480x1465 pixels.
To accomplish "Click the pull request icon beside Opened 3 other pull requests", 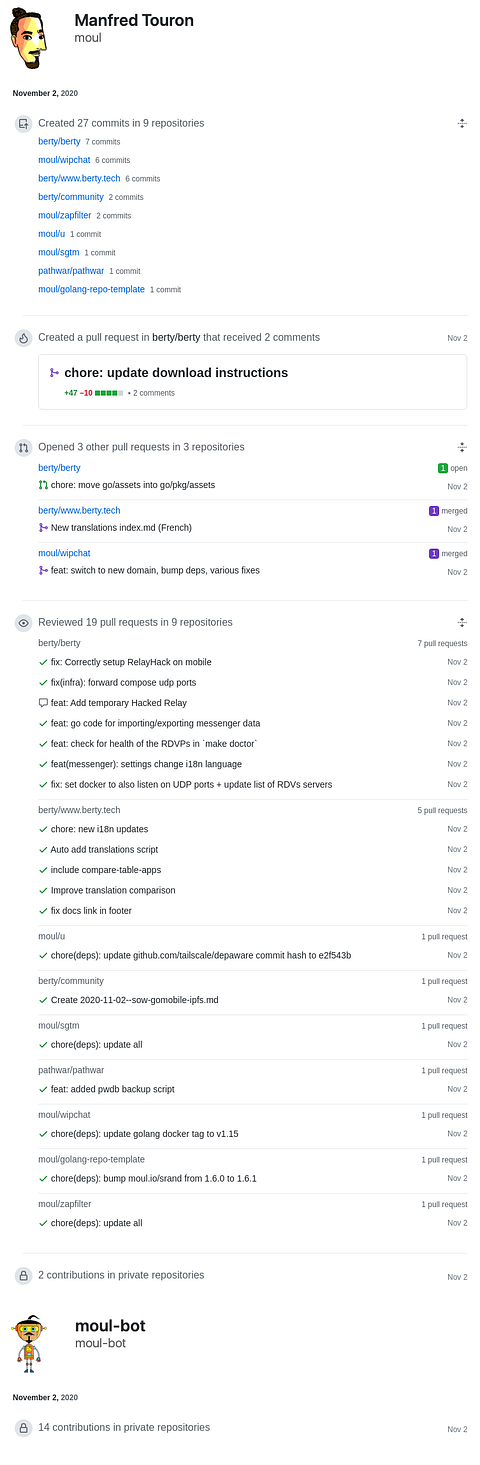I will point(23,447).
